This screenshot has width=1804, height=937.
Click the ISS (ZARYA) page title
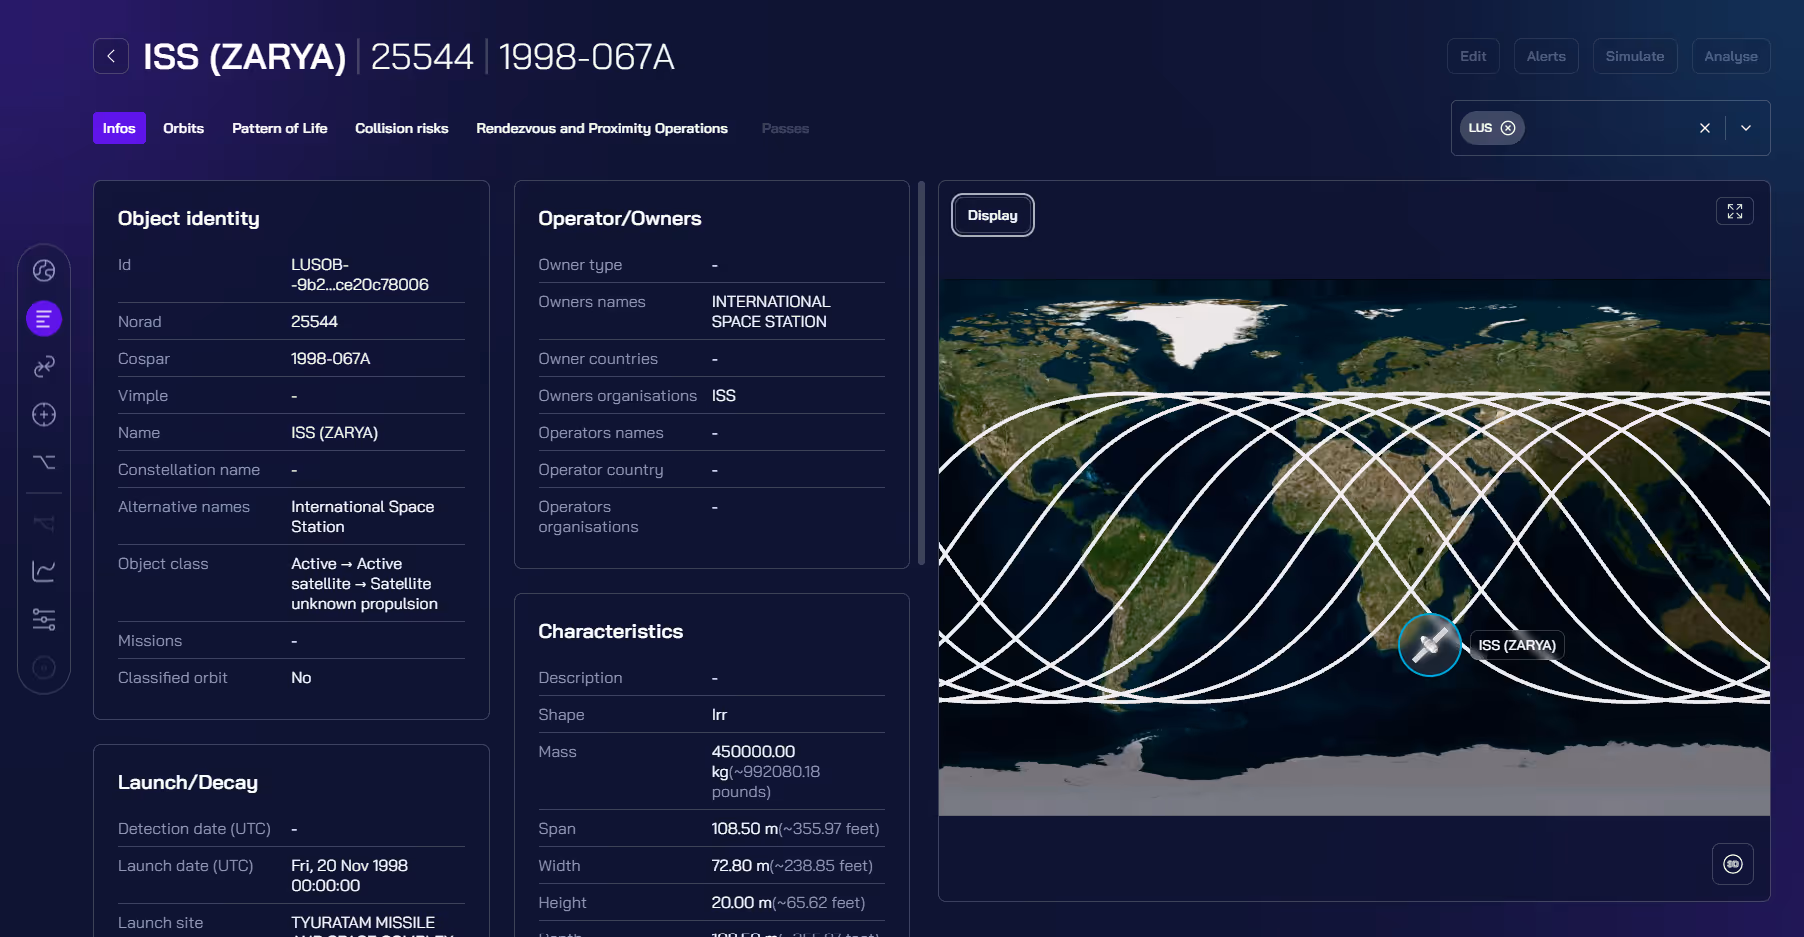[244, 56]
